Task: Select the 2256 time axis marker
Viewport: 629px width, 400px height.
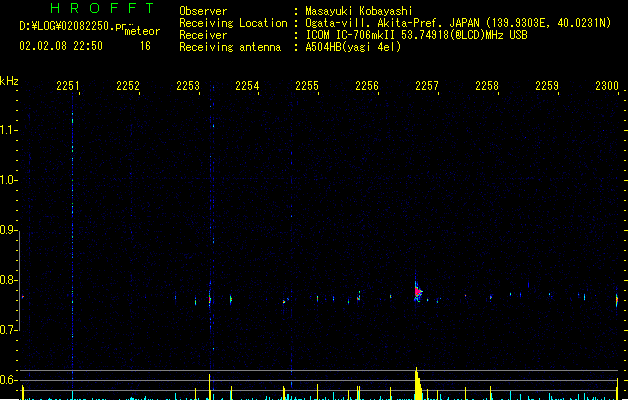Action: point(367,86)
